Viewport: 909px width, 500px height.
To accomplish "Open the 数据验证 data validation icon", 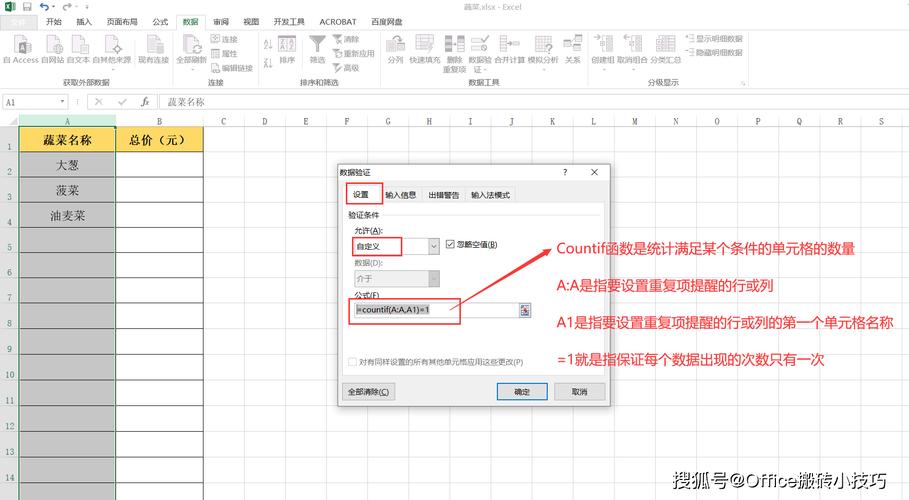I will point(480,45).
